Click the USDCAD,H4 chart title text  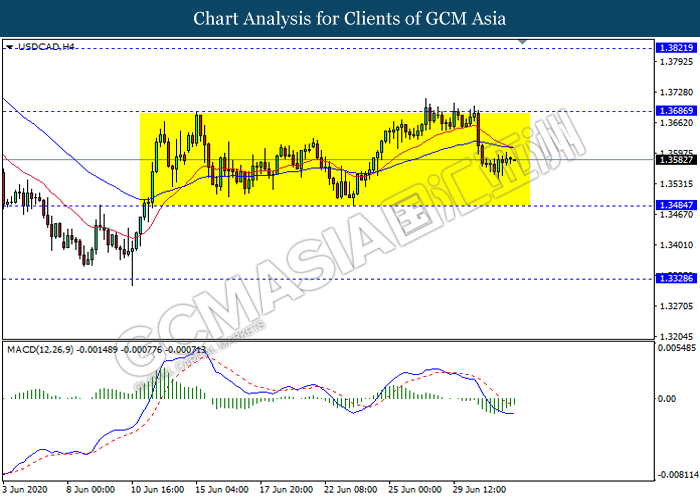click(46, 46)
